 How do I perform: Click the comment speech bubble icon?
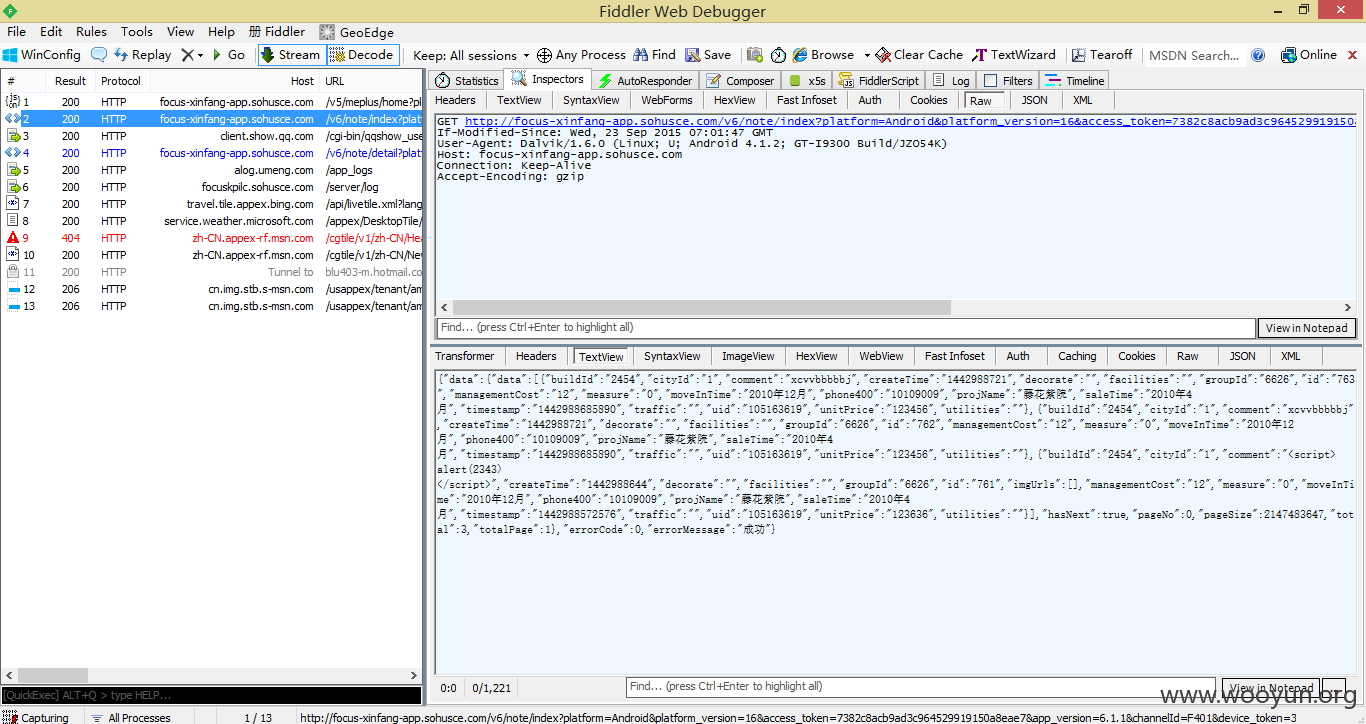click(99, 55)
